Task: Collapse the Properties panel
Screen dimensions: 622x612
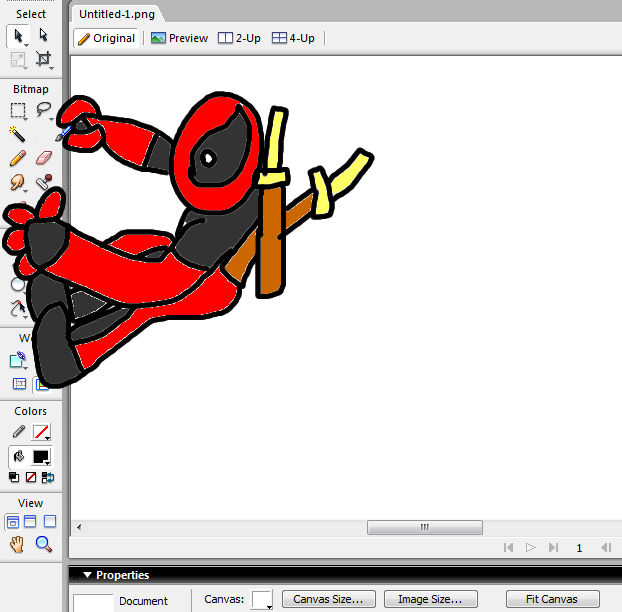Action: [x=87, y=575]
